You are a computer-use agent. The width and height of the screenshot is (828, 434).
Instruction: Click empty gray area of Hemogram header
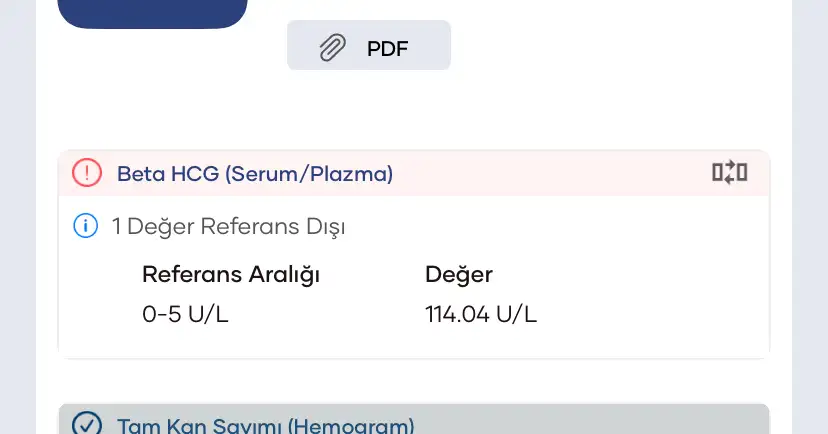590,422
